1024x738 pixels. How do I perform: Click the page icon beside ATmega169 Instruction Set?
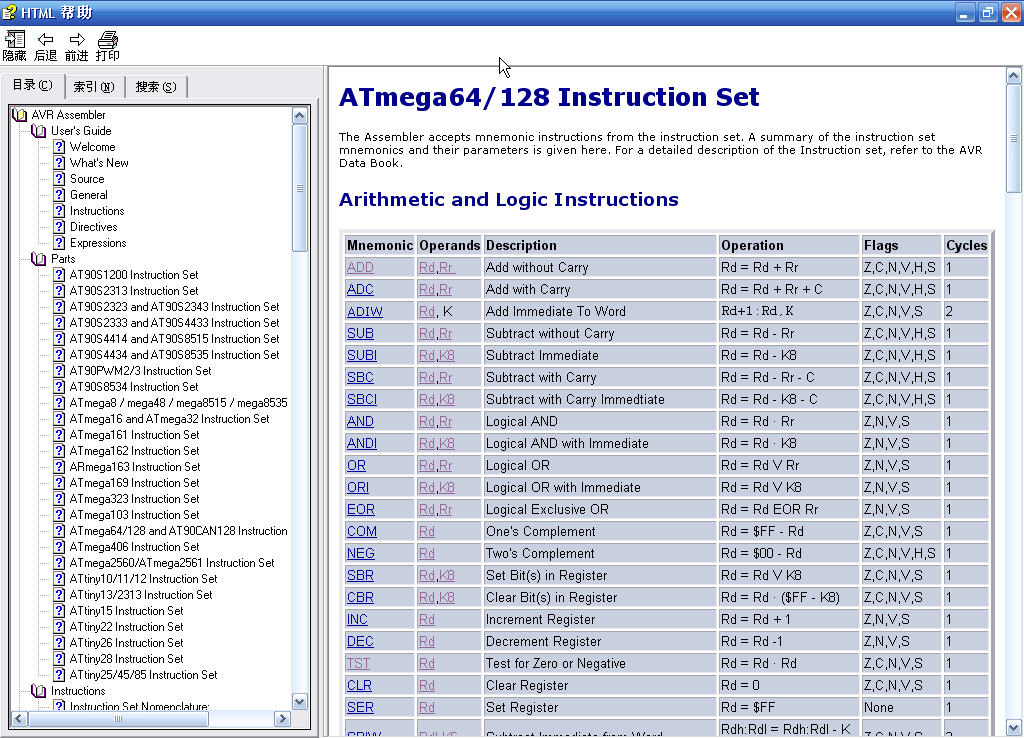[59, 483]
